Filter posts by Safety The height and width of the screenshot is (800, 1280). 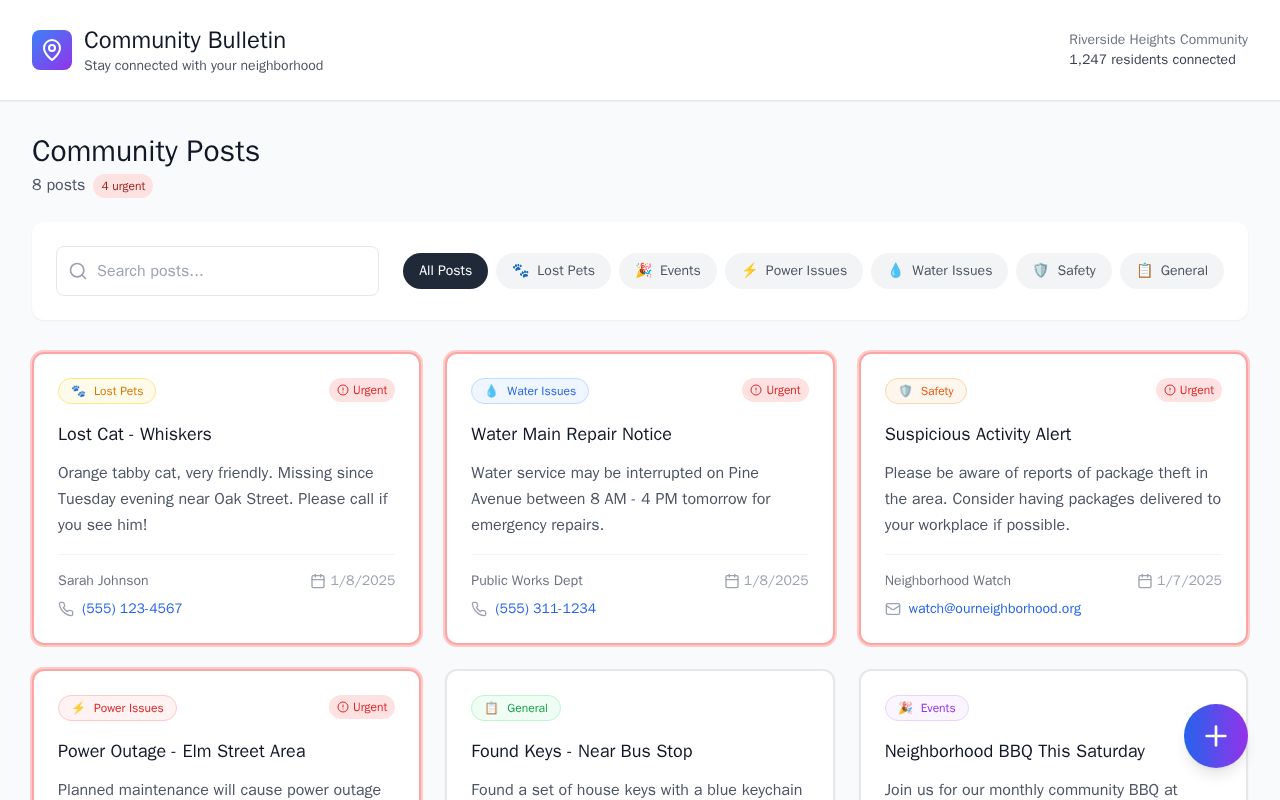pyautogui.click(x=1064, y=271)
